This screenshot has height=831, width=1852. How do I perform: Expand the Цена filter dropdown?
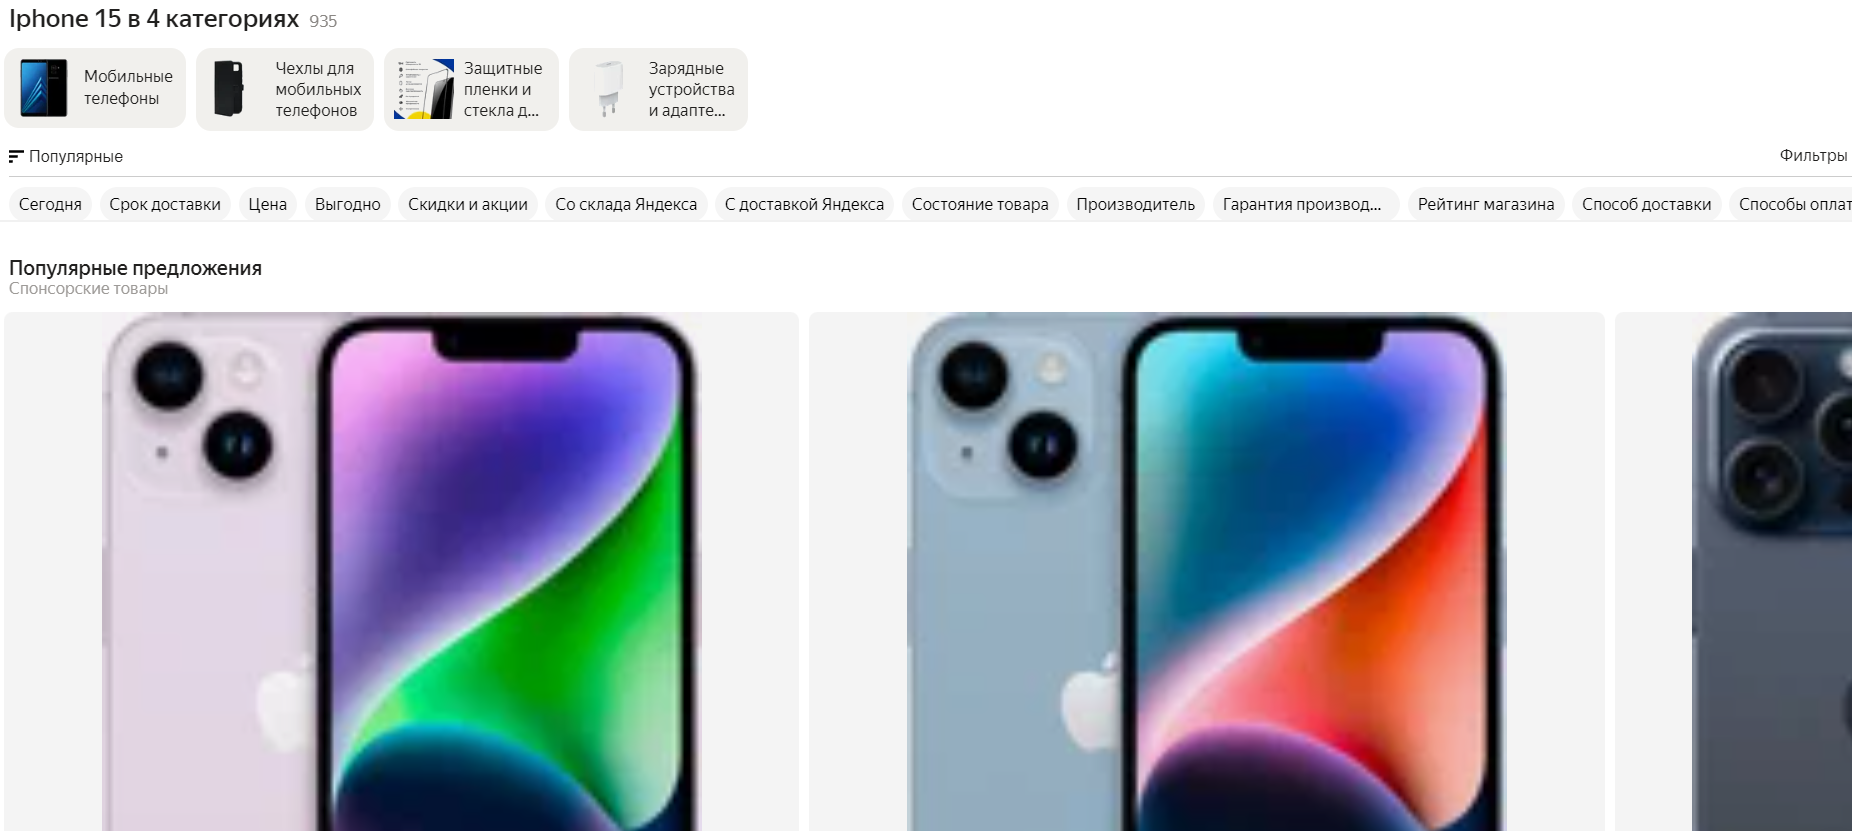pos(267,204)
